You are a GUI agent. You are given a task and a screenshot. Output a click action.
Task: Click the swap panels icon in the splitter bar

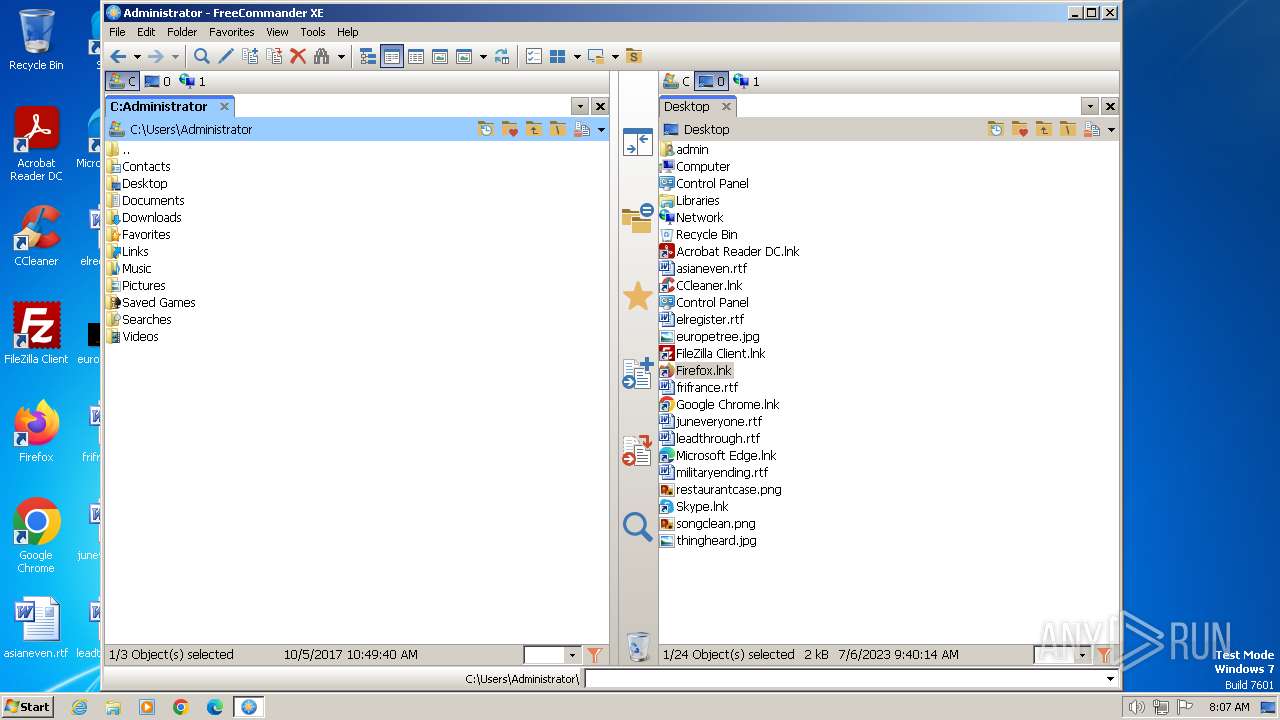(x=637, y=142)
